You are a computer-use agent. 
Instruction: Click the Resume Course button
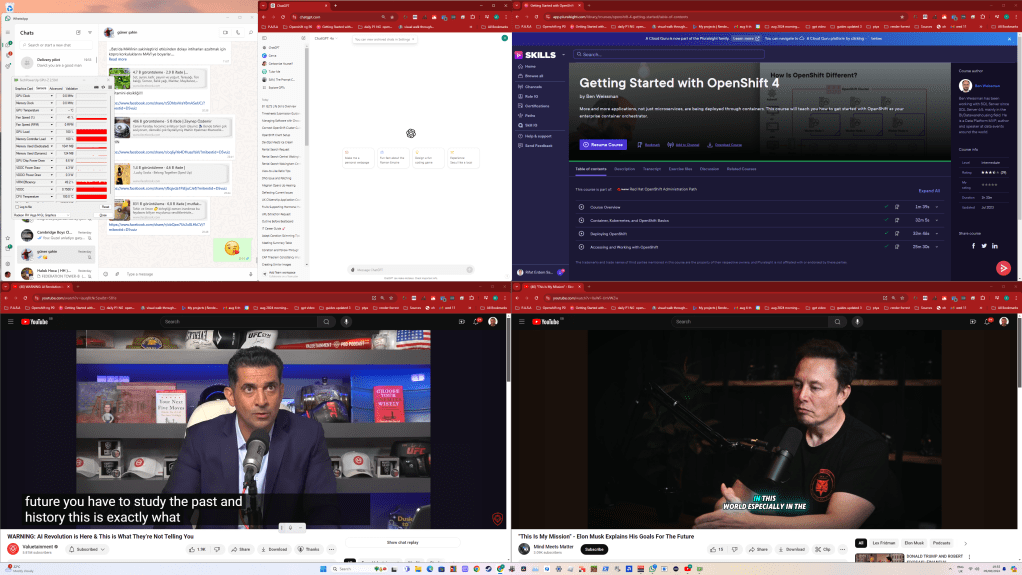603,145
